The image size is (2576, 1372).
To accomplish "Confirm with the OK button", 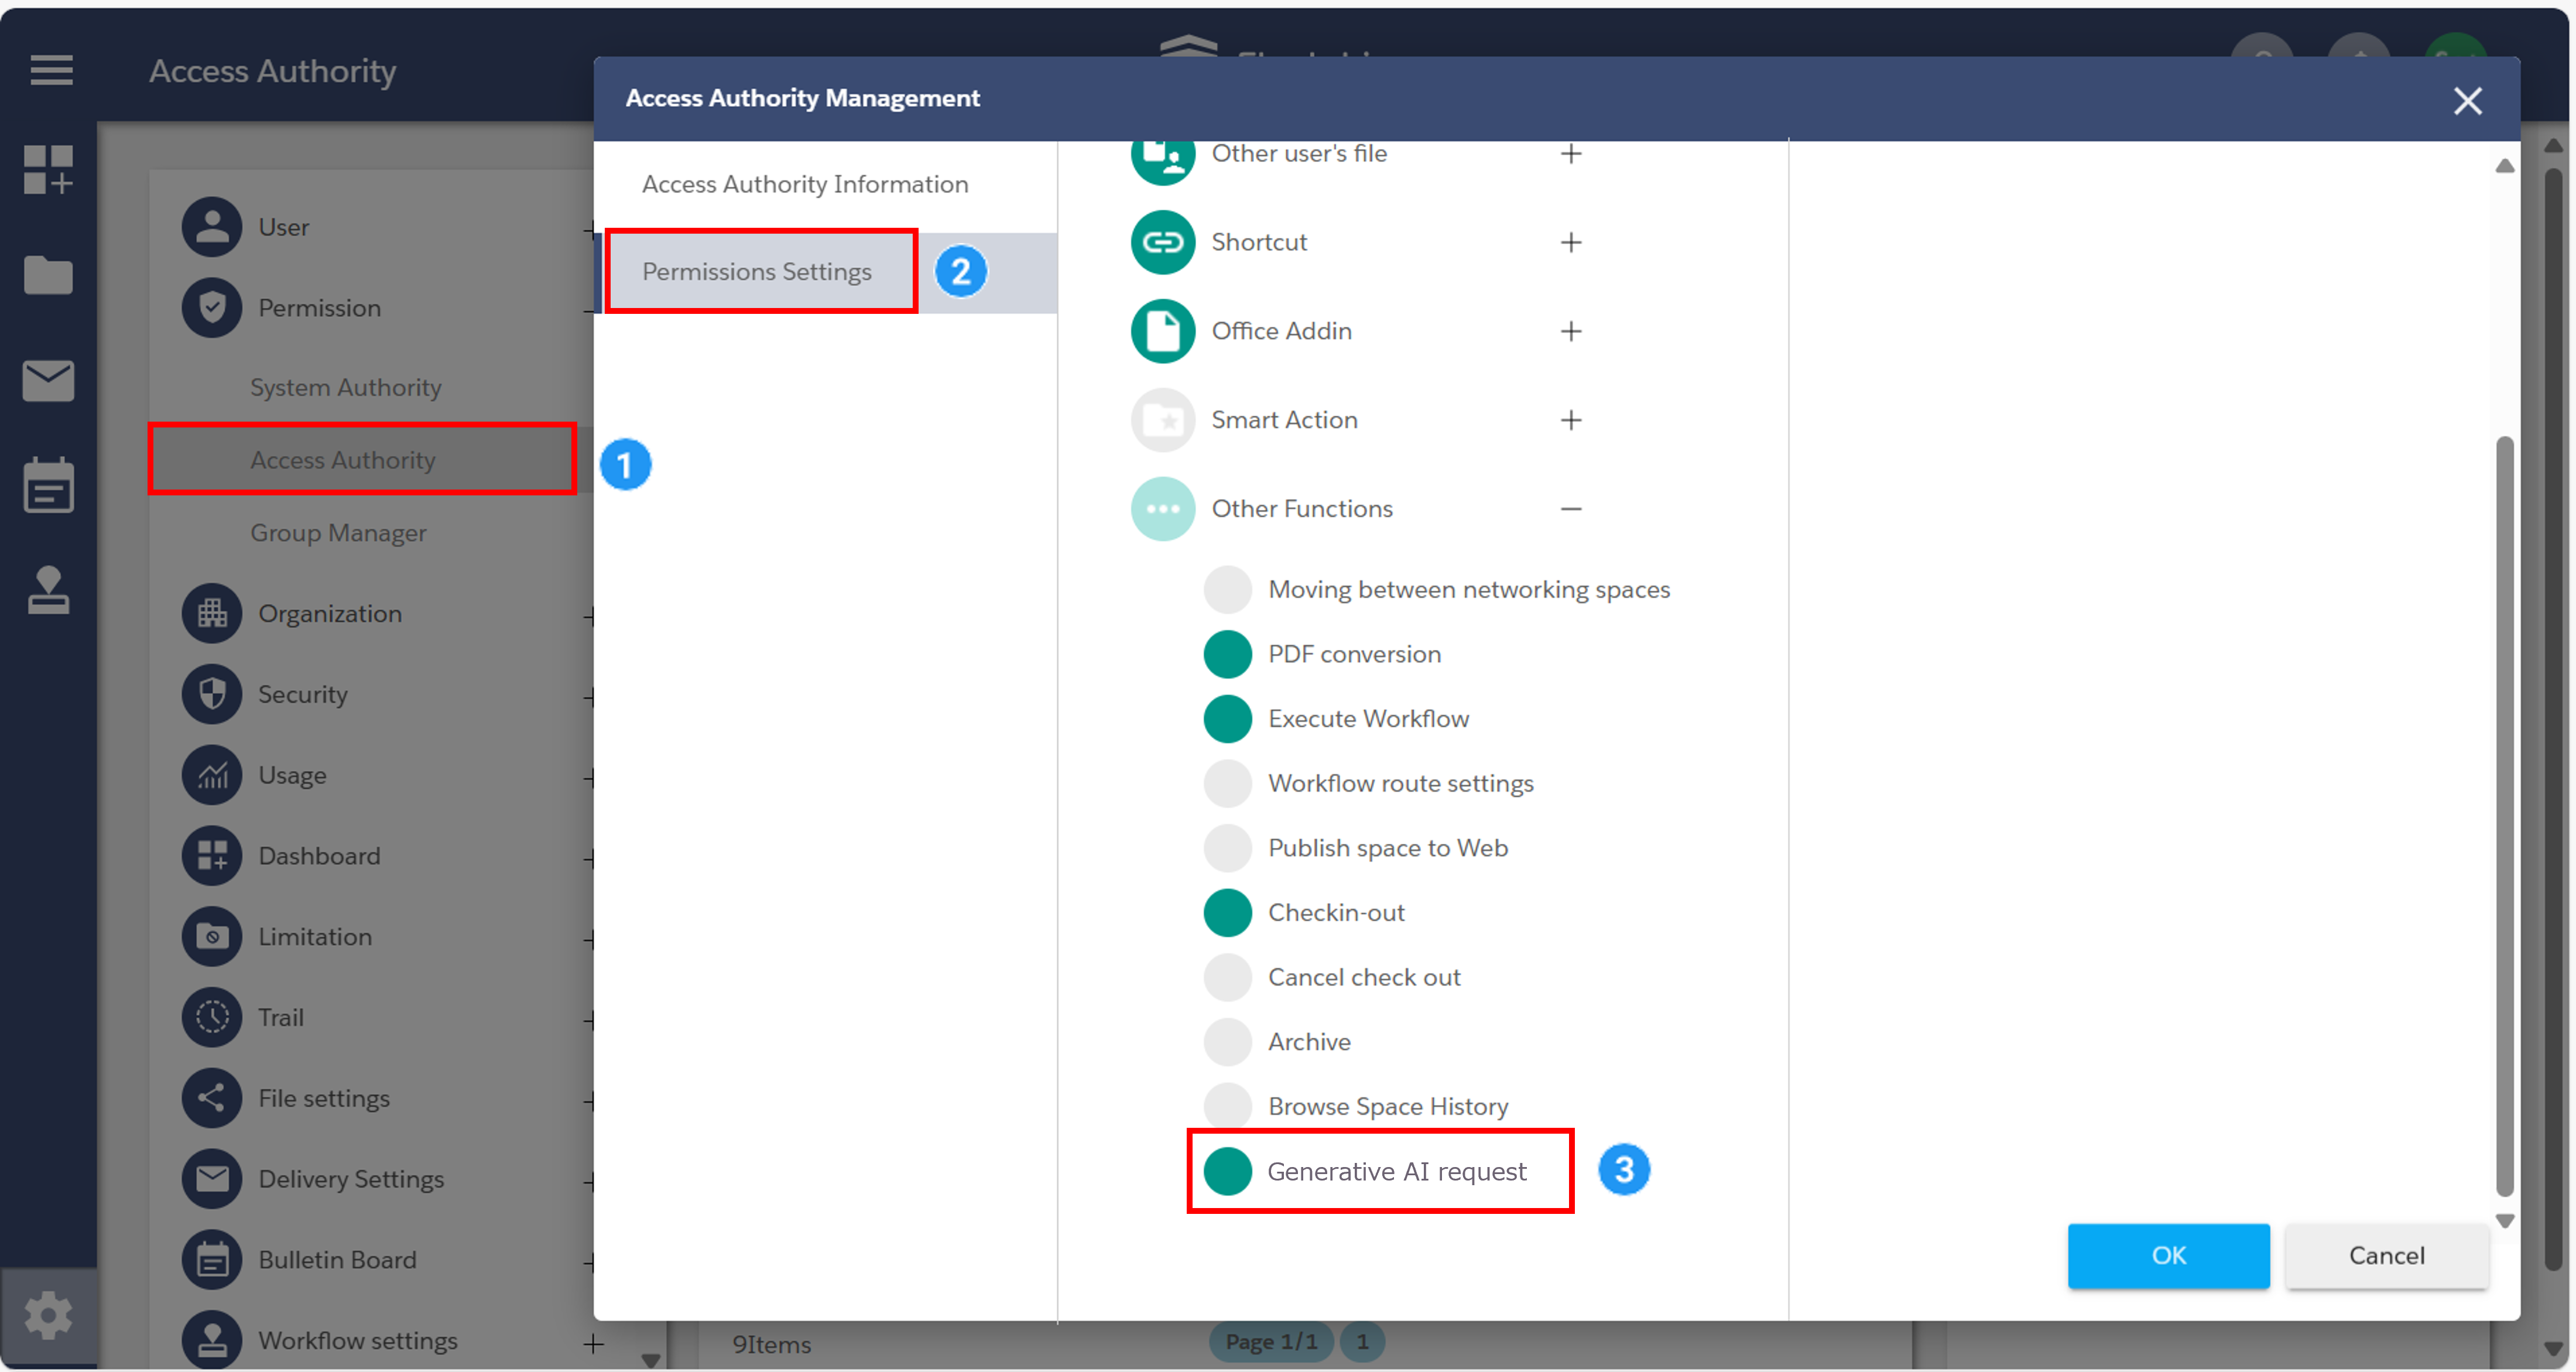I will click(x=2168, y=1255).
